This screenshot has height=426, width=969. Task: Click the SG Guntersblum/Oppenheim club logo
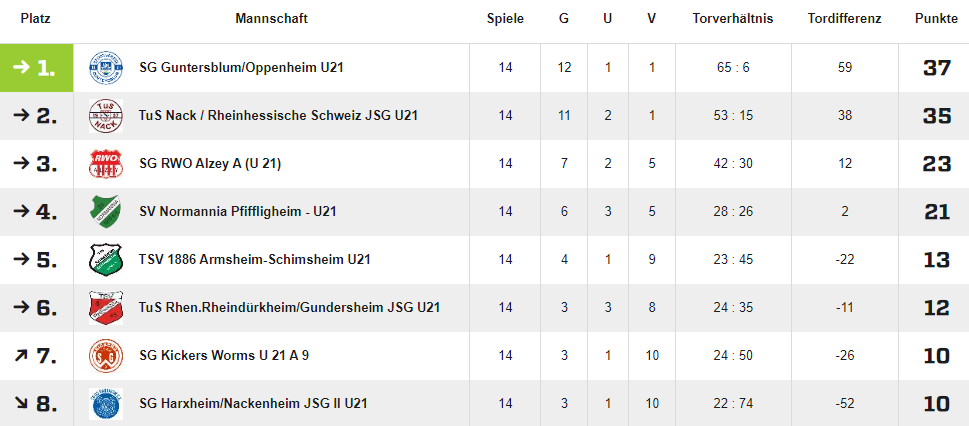[x=104, y=67]
